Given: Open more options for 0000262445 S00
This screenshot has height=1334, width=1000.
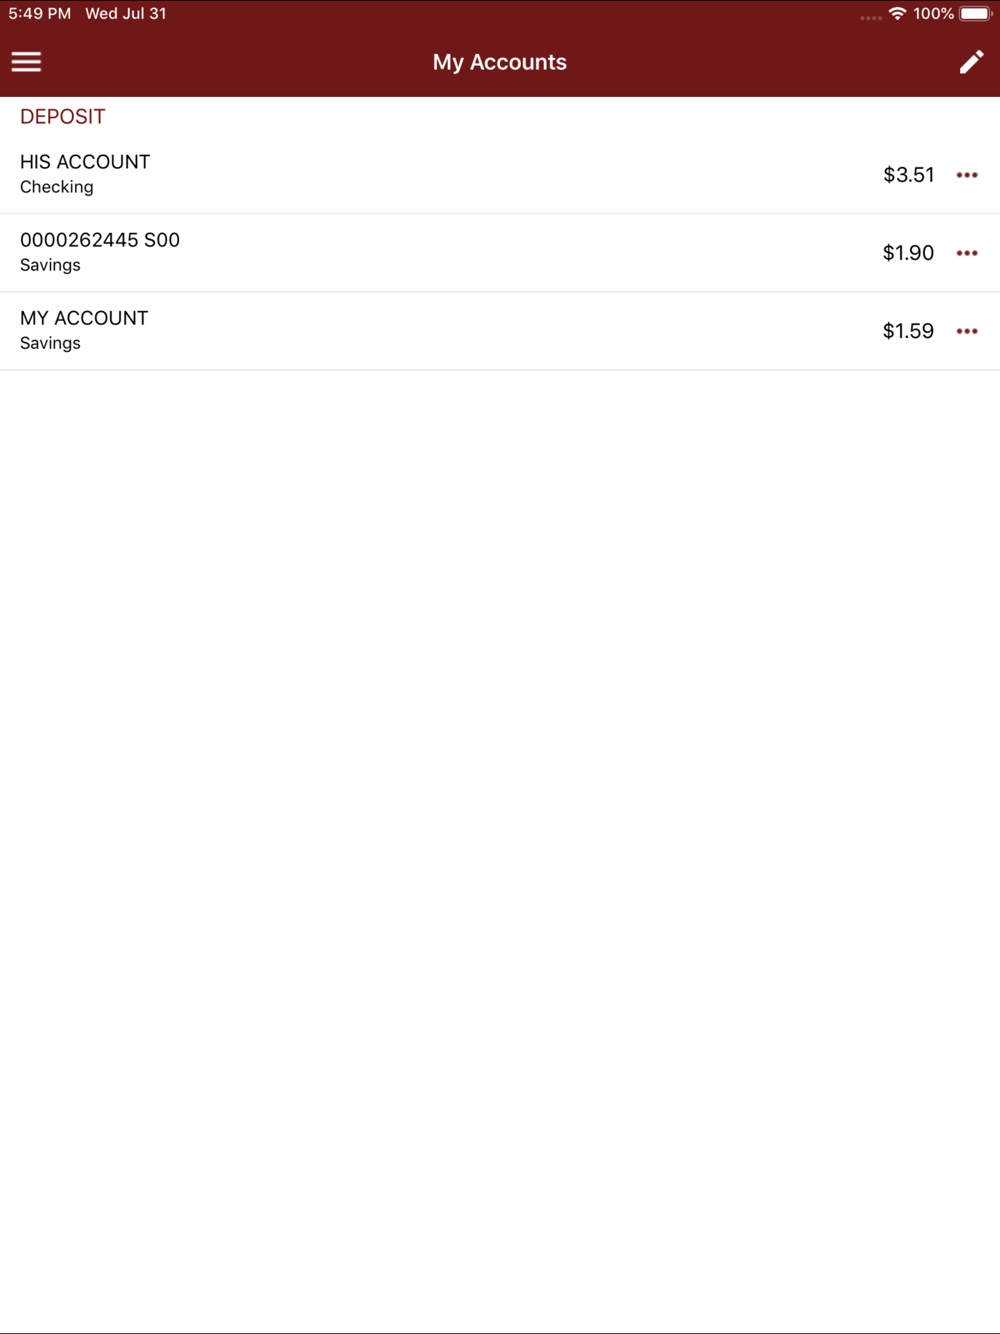Looking at the screenshot, I should tap(966, 253).
